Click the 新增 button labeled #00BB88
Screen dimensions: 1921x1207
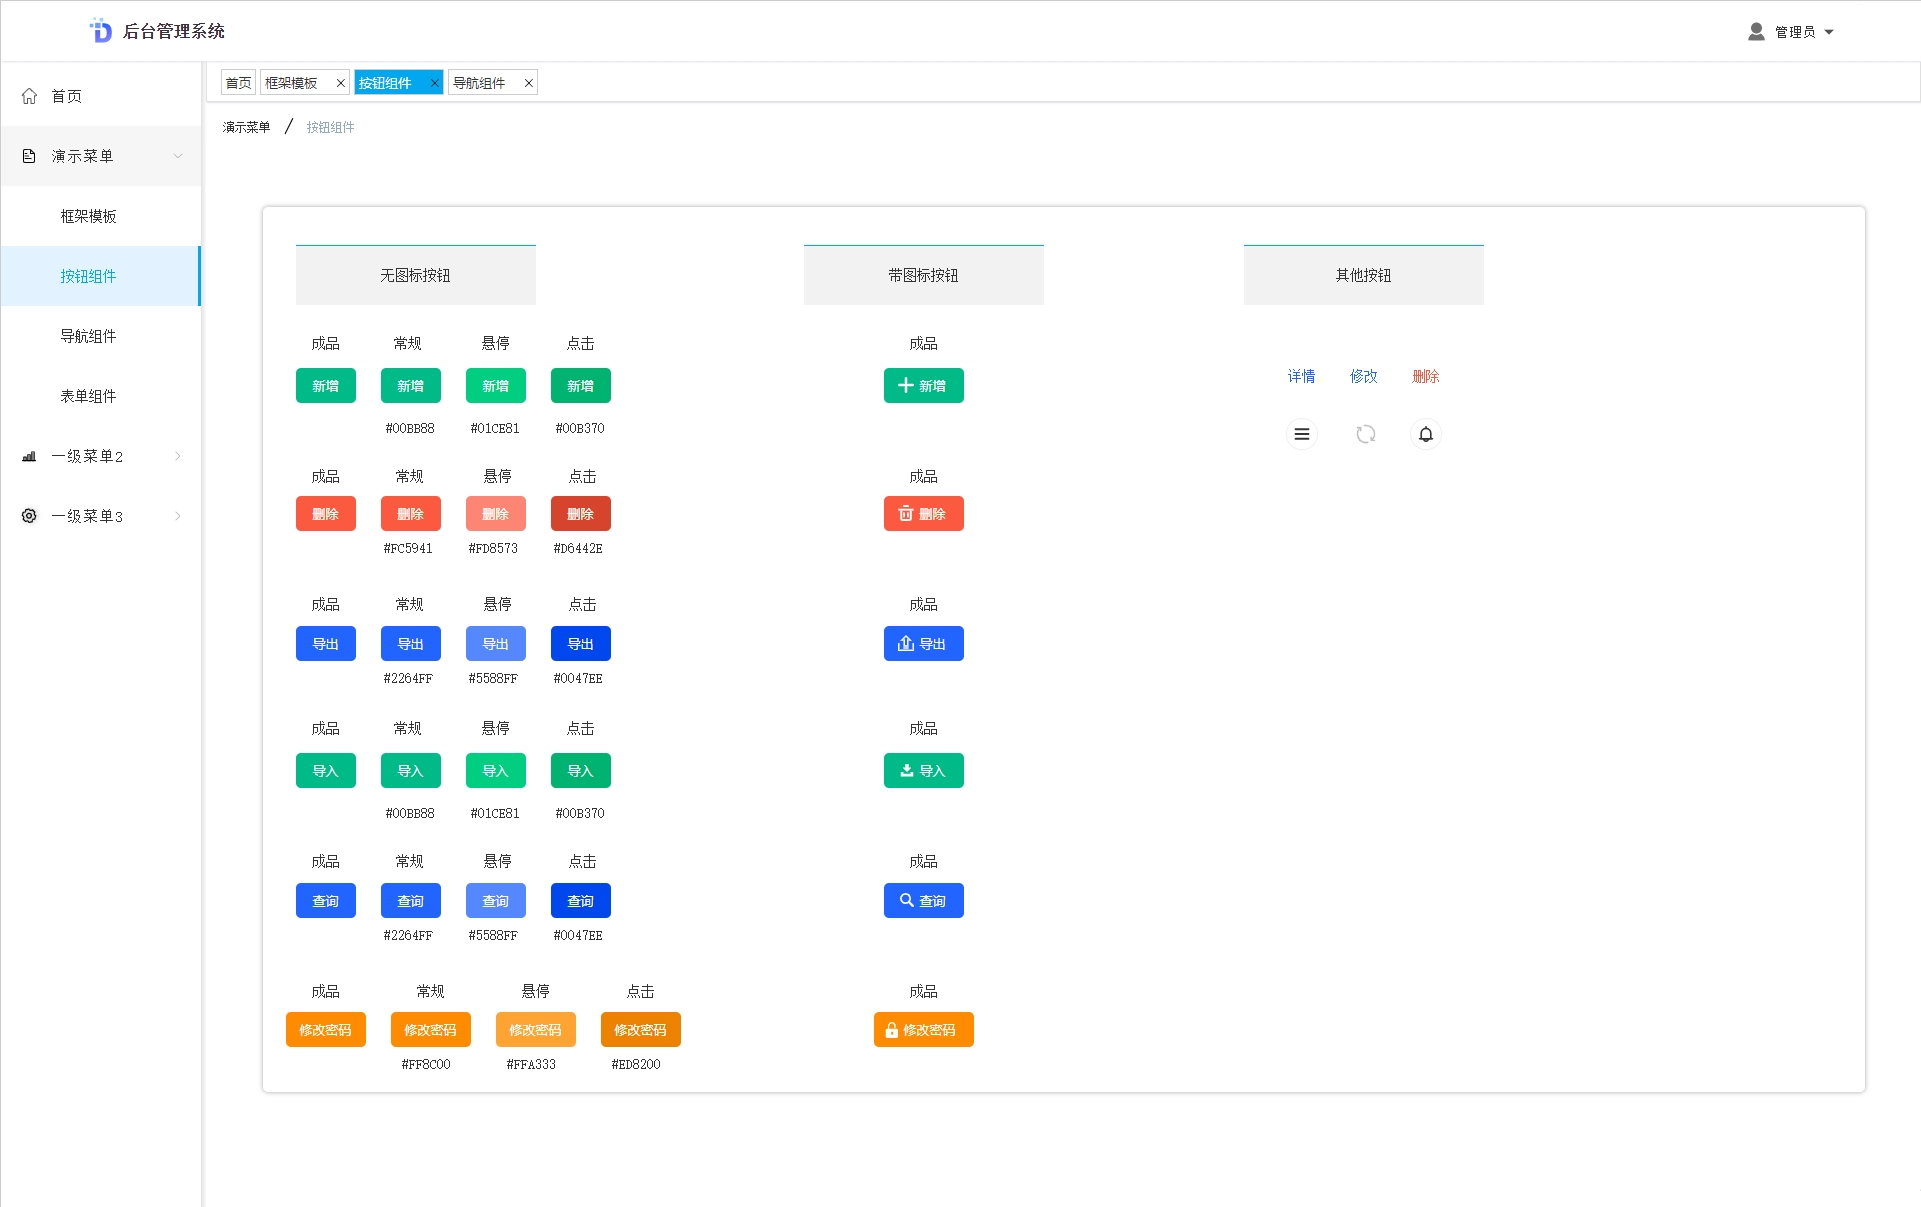[x=411, y=386]
